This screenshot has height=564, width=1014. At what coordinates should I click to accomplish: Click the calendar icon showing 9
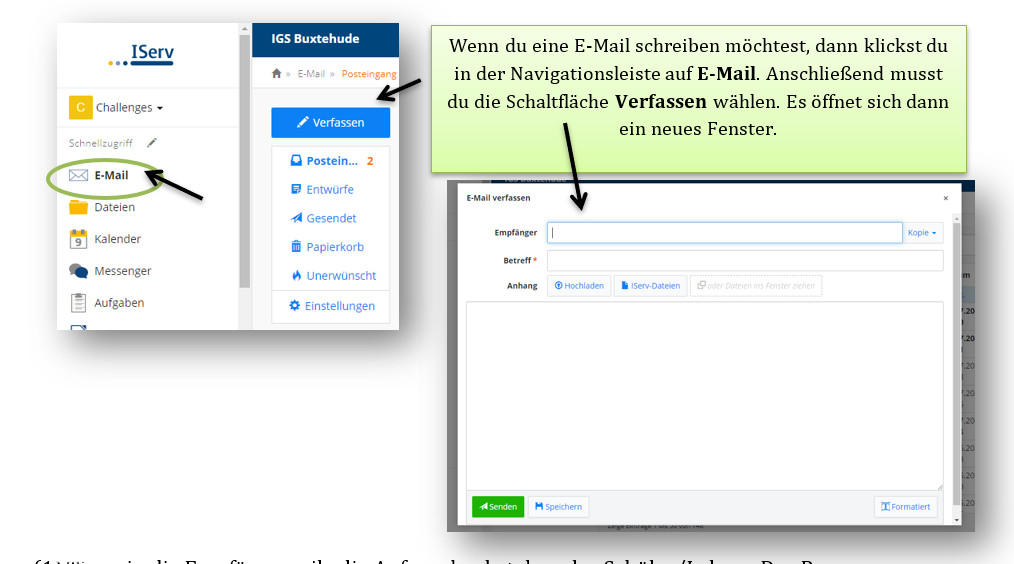point(78,239)
